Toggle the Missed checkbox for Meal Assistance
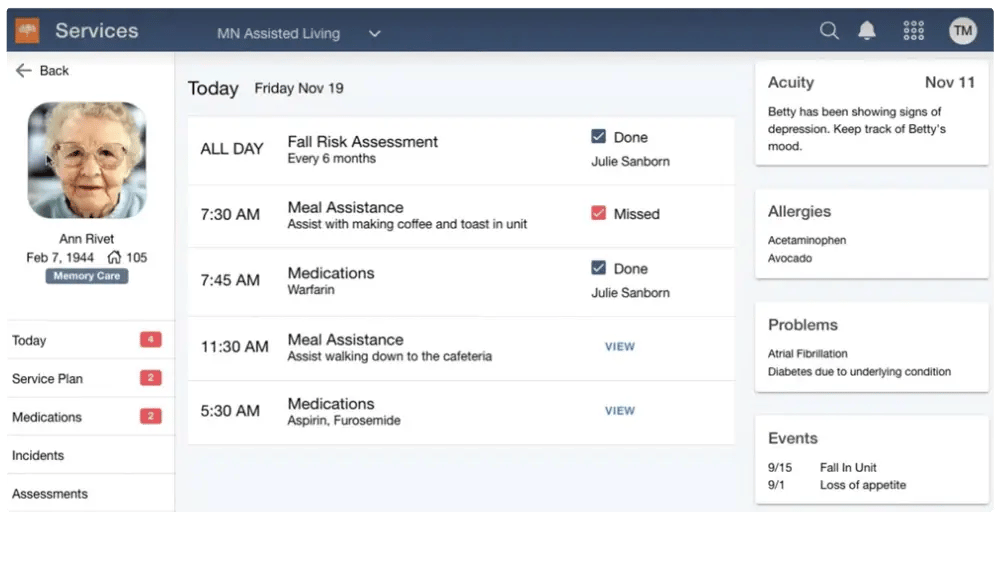Viewport: 1000px width, 575px height. (599, 213)
